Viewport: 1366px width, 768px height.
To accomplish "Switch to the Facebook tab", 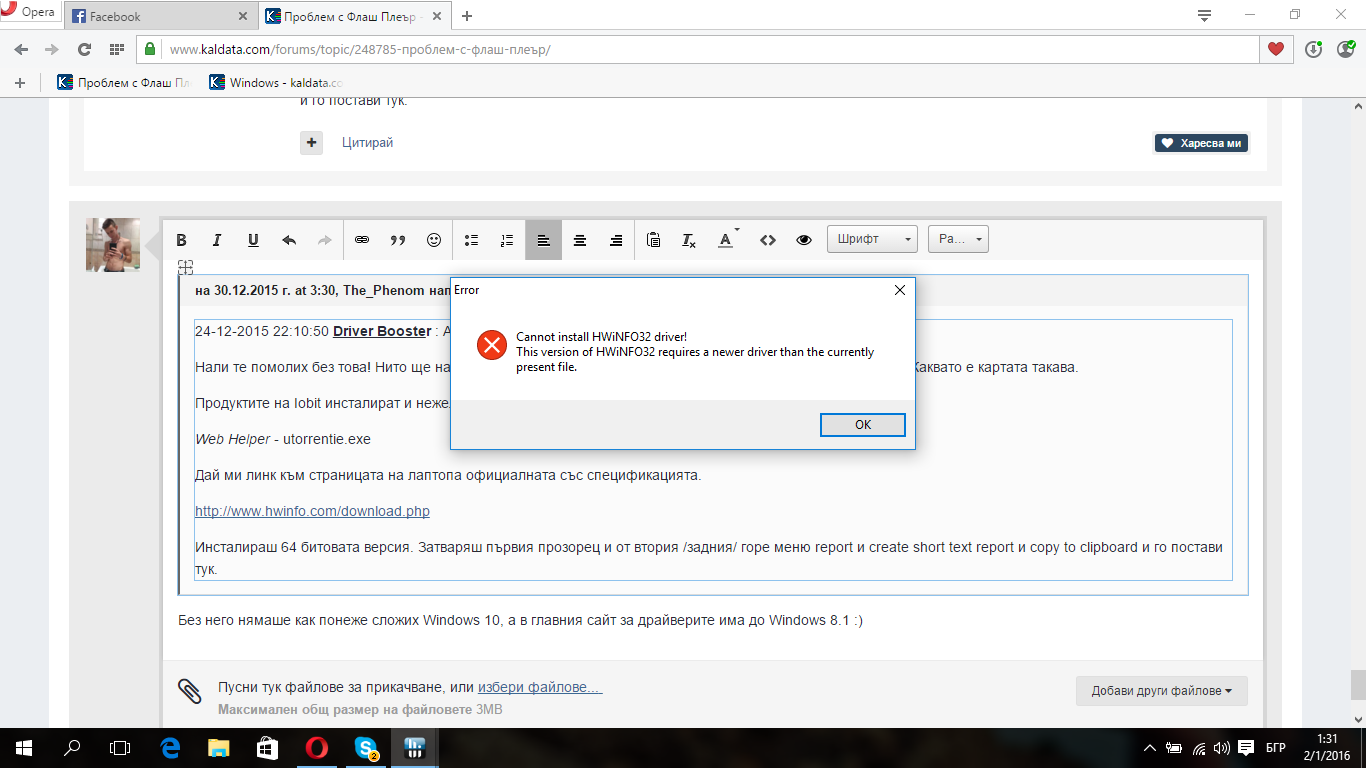I will [x=160, y=16].
